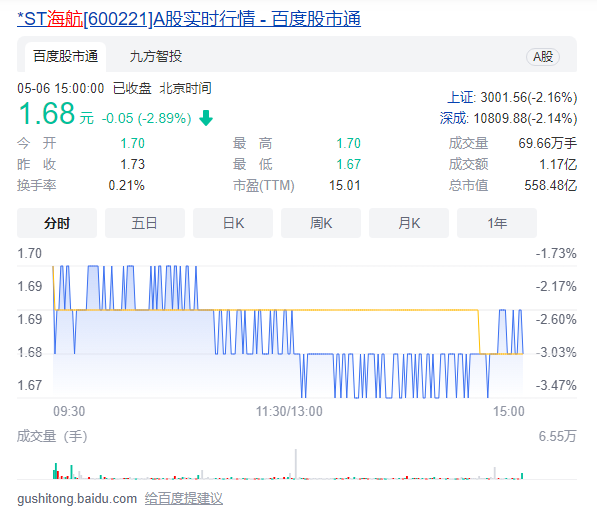
Task: Click the 昨收 value 1.73
Action: tap(132, 164)
